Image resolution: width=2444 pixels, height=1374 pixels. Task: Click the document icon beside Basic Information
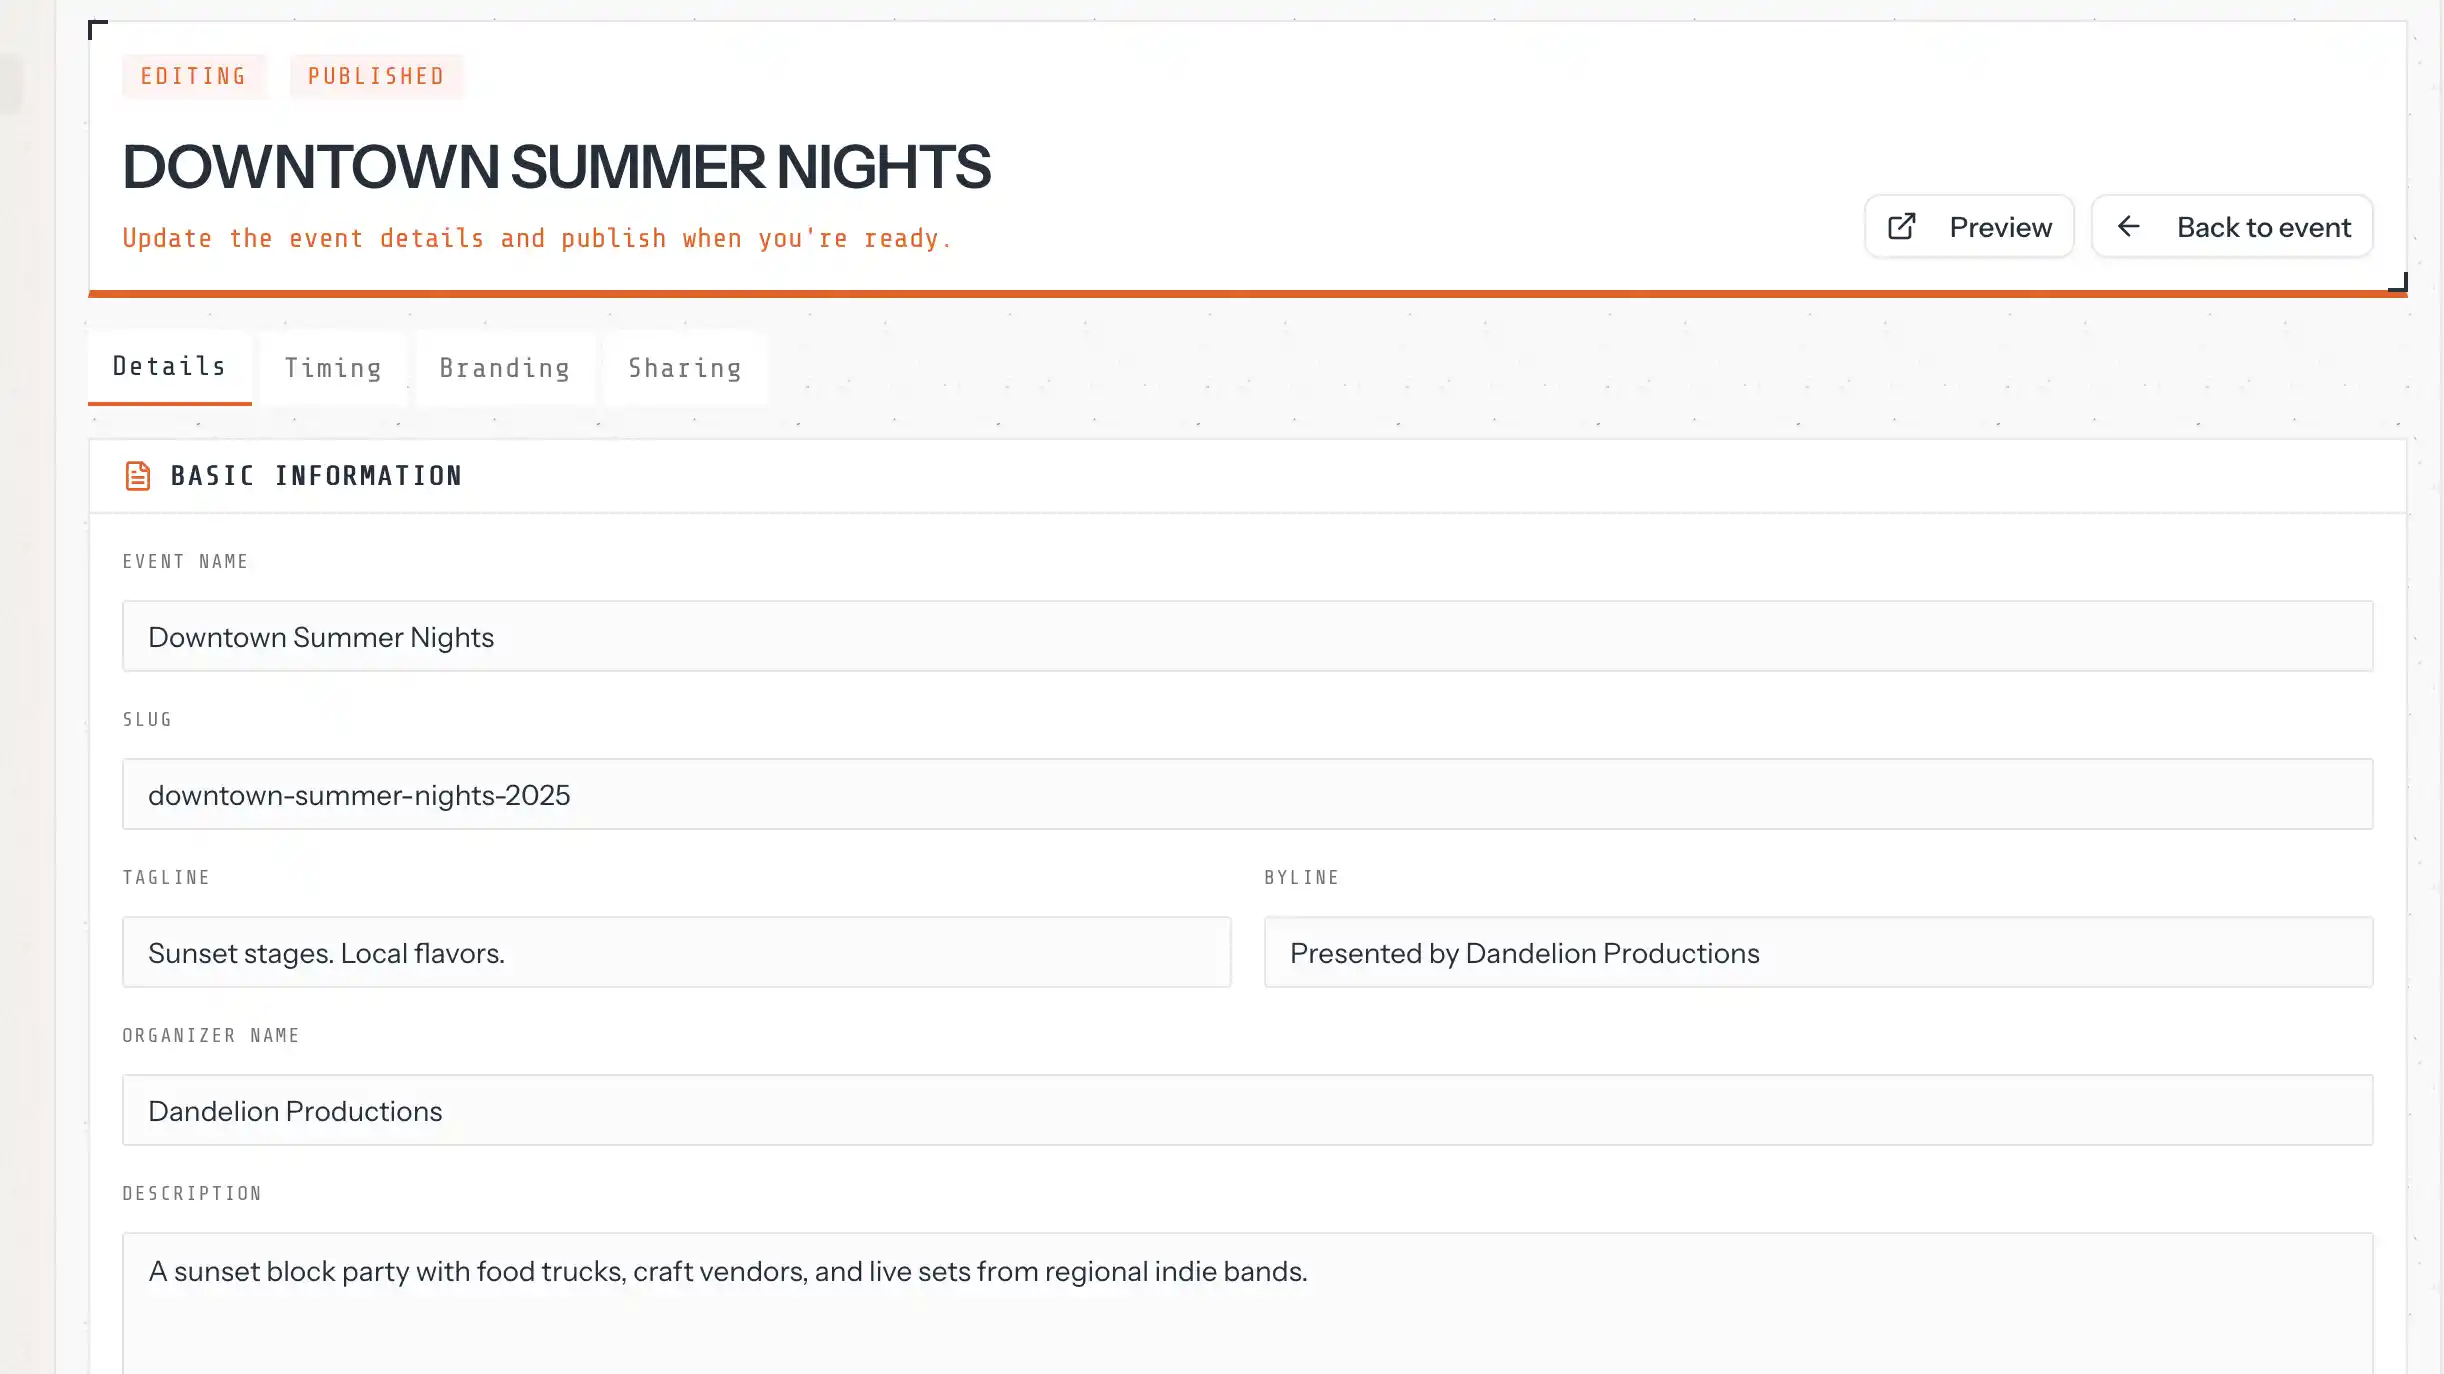tap(138, 476)
